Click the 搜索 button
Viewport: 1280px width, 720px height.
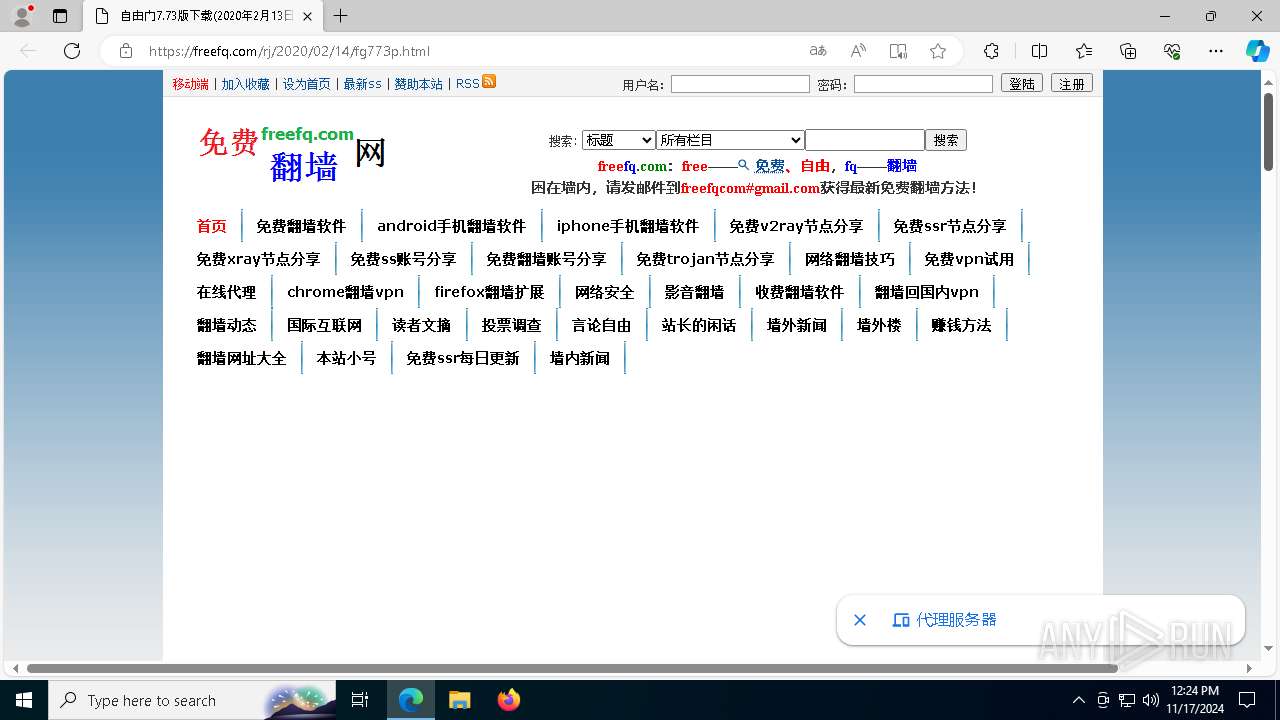946,140
